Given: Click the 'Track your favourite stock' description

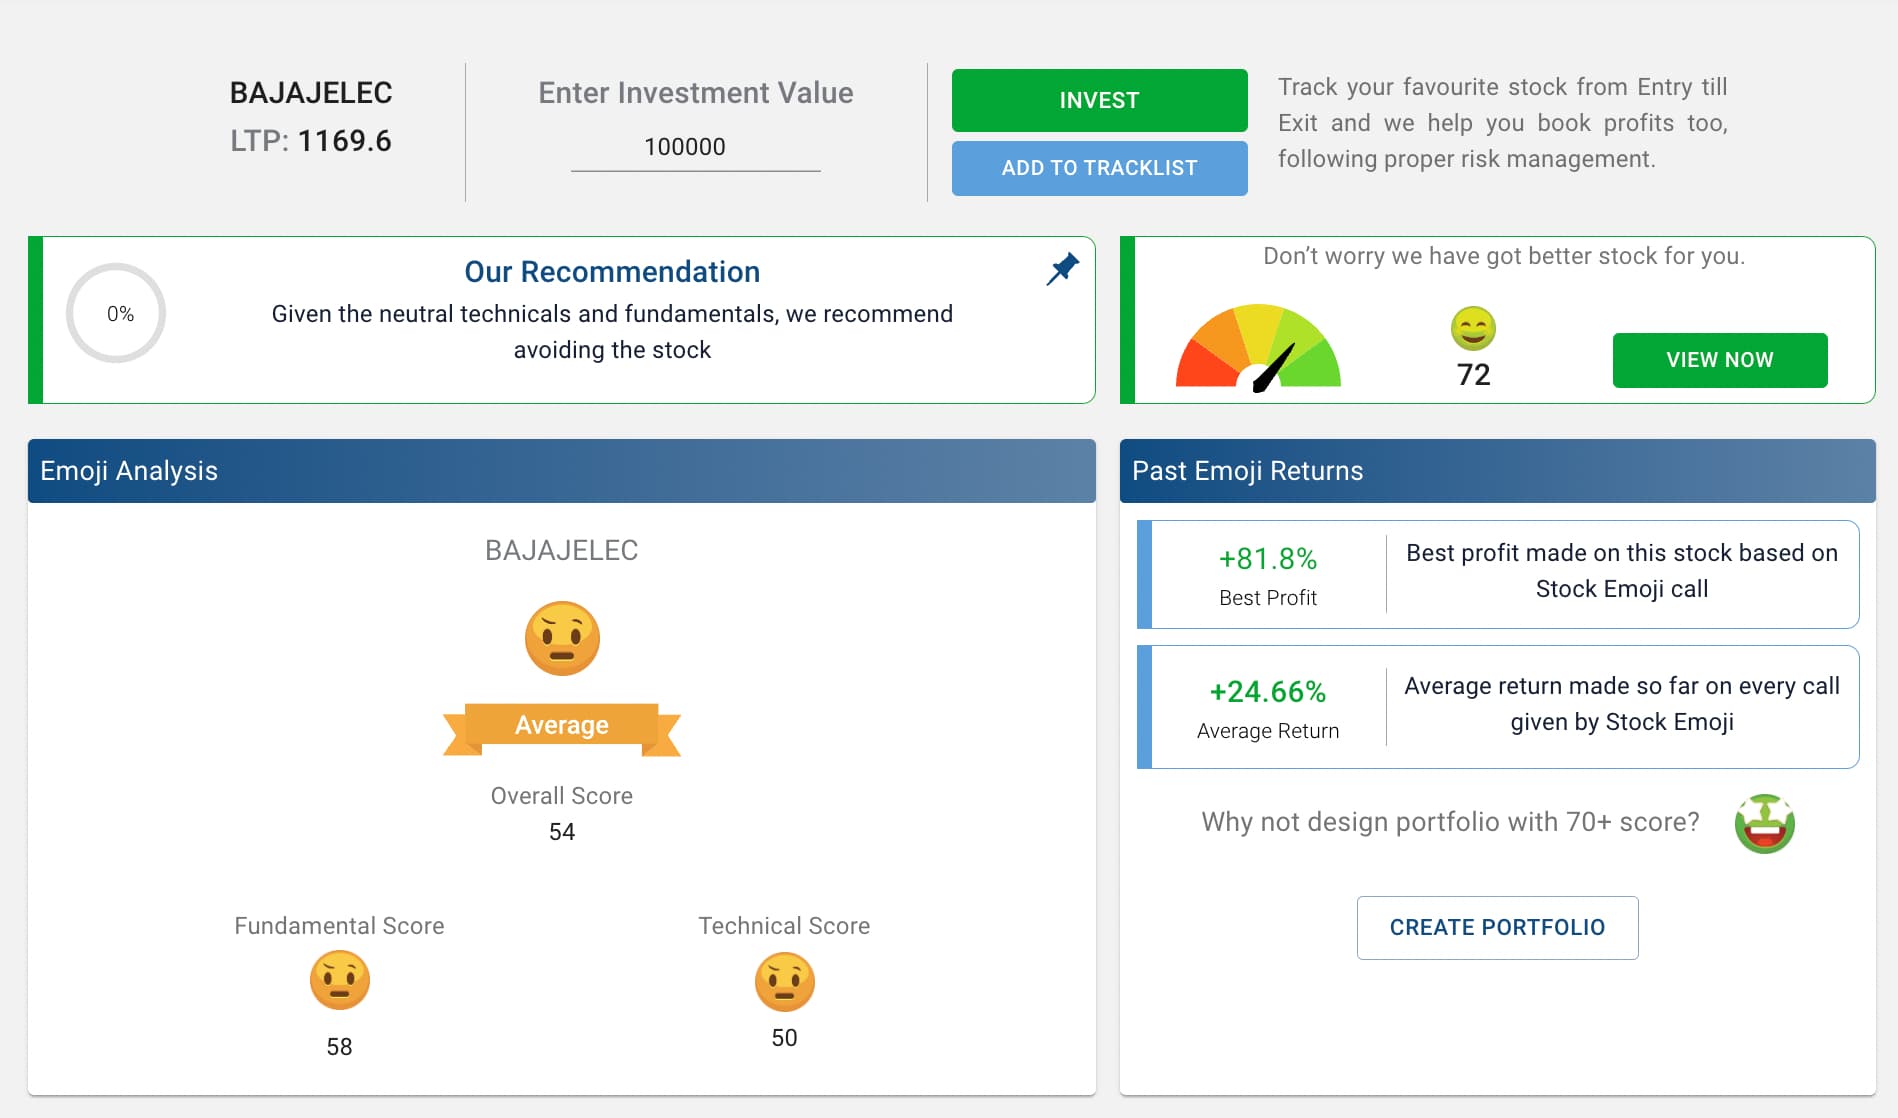Looking at the screenshot, I should coord(1503,123).
